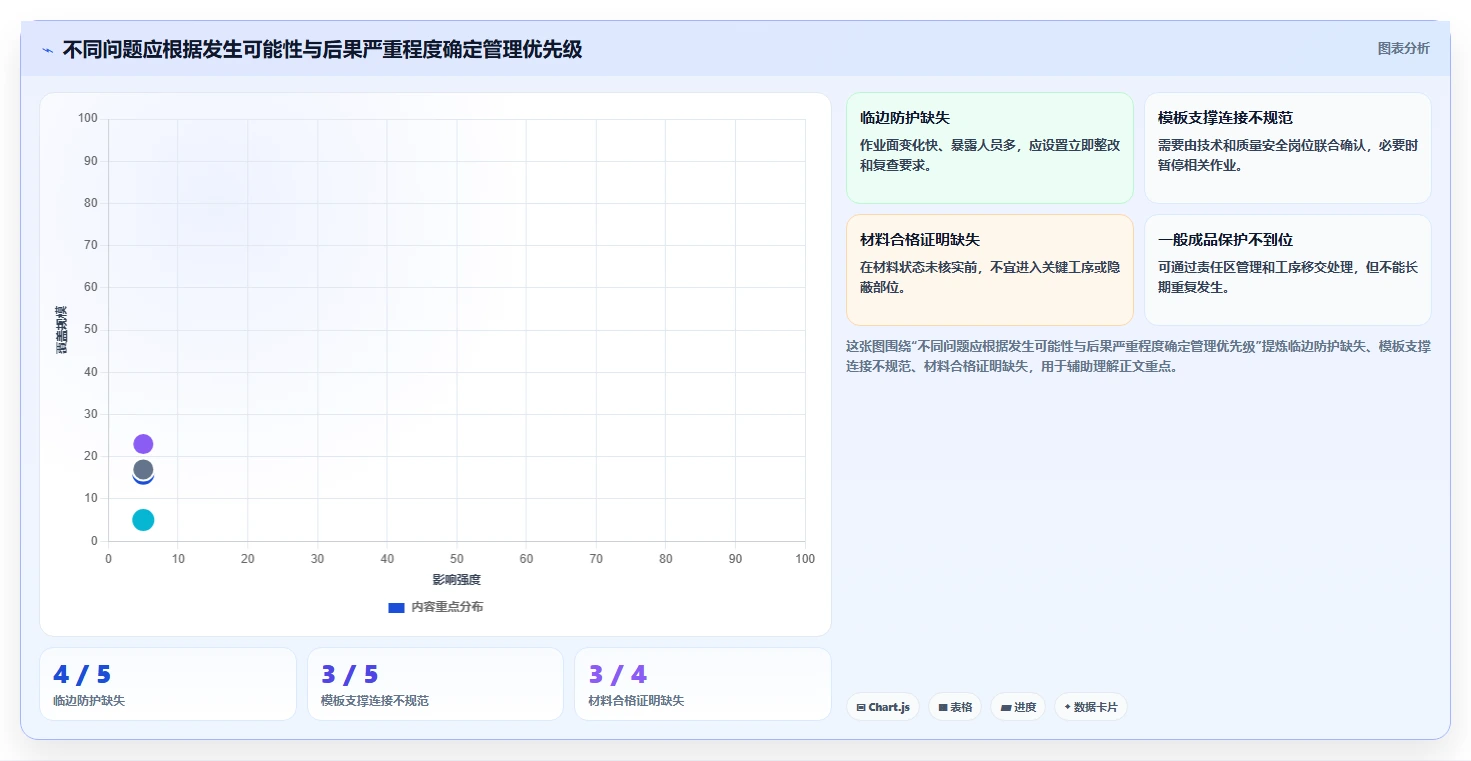Select the 材料合格证明缺失 orange info card

pos(990,270)
